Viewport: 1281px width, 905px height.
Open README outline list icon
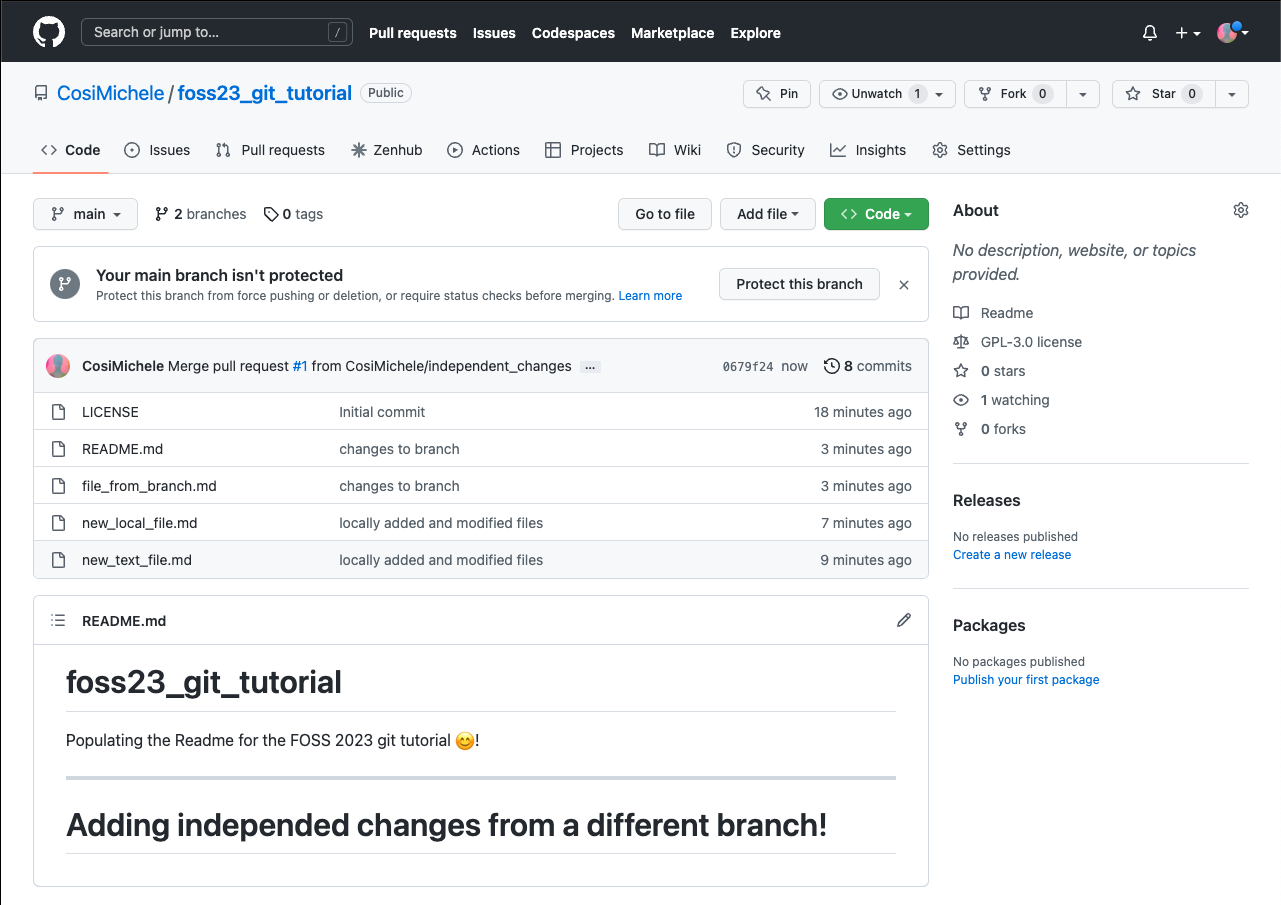tap(59, 620)
